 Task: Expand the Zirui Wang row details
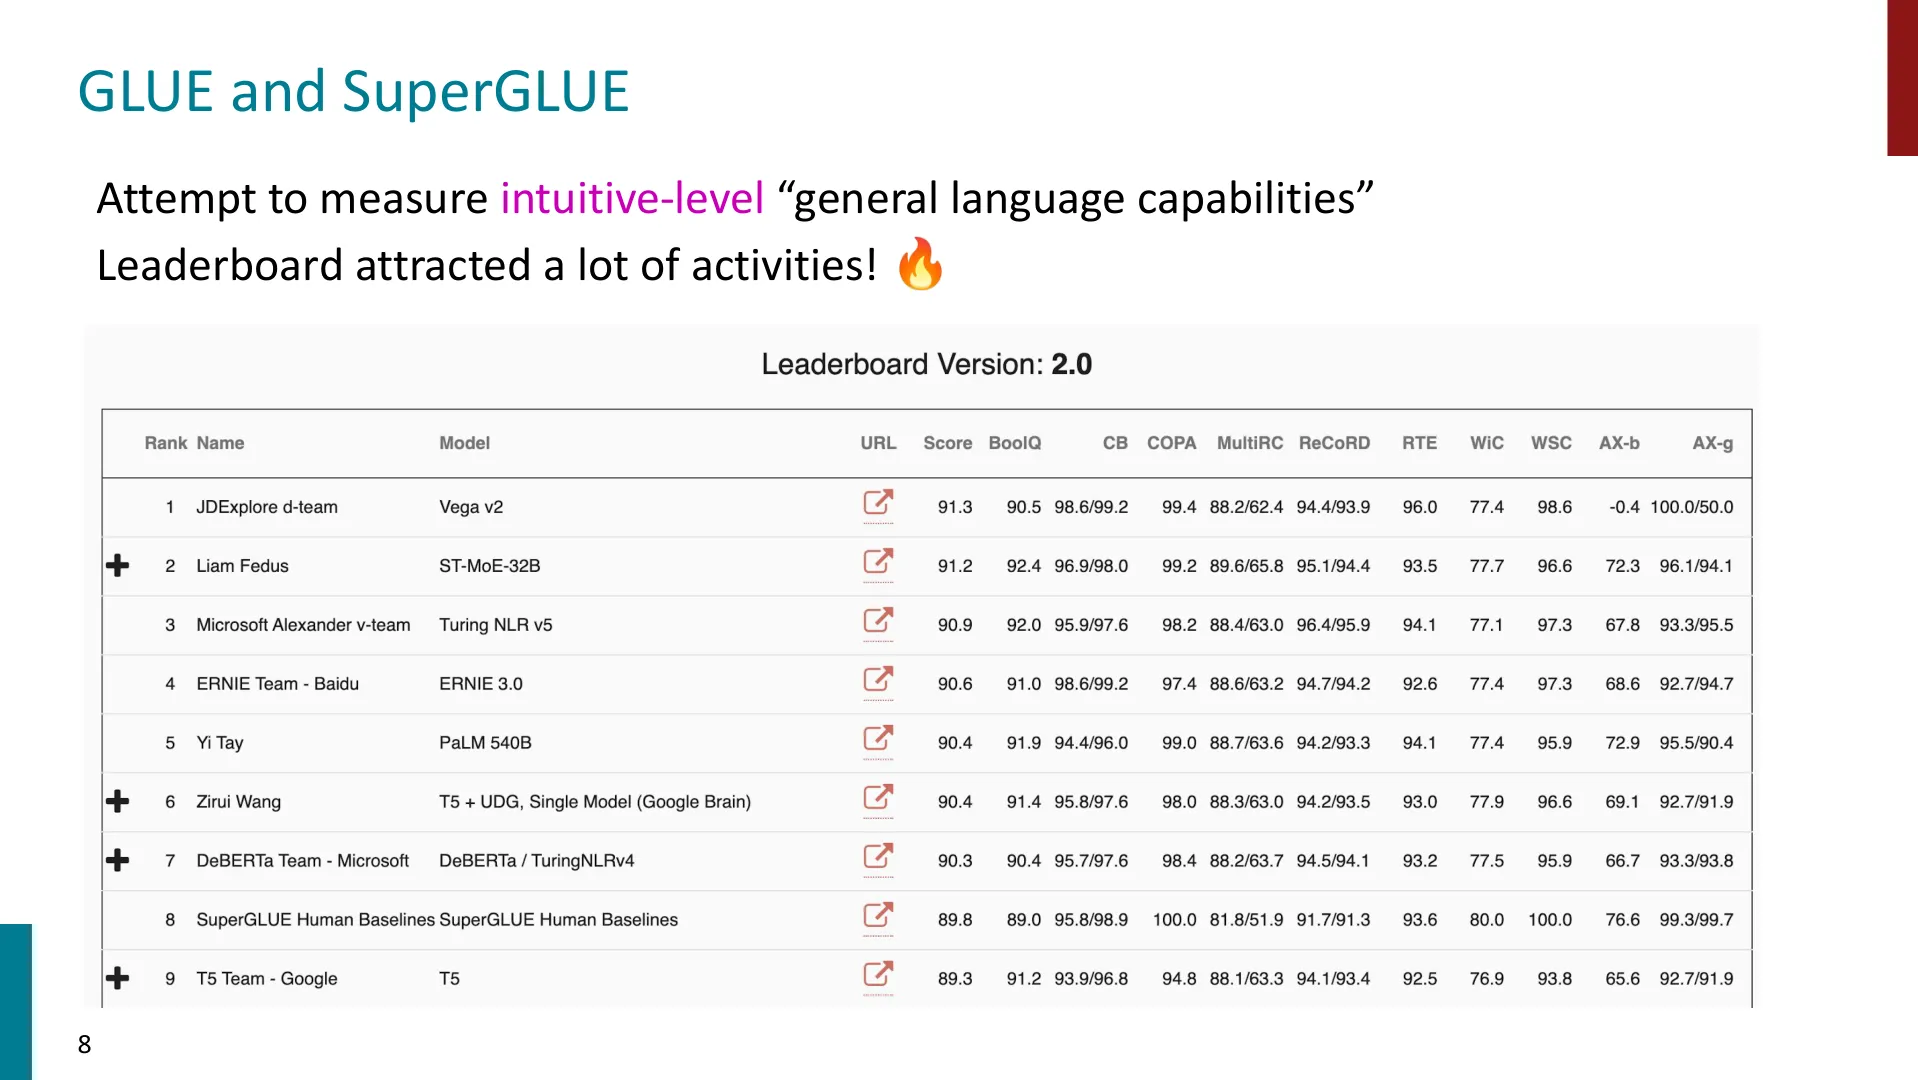[x=118, y=802]
